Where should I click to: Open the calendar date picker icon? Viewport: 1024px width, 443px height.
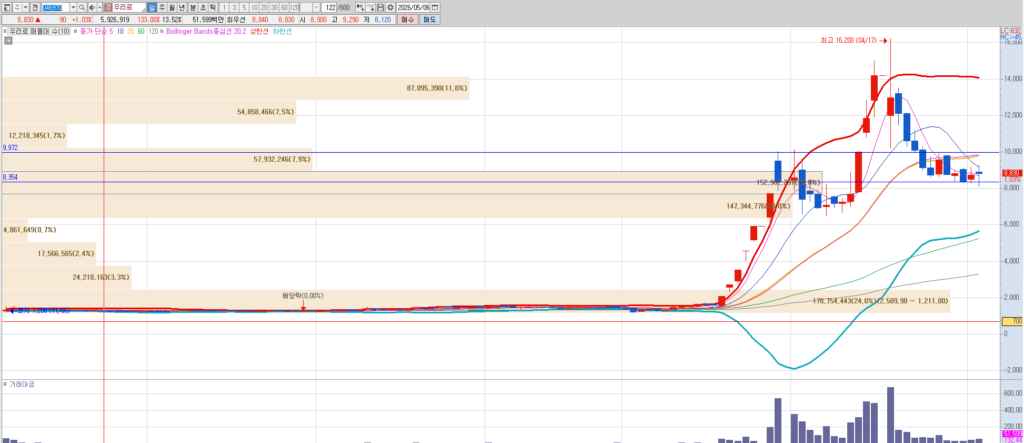click(x=435, y=7)
